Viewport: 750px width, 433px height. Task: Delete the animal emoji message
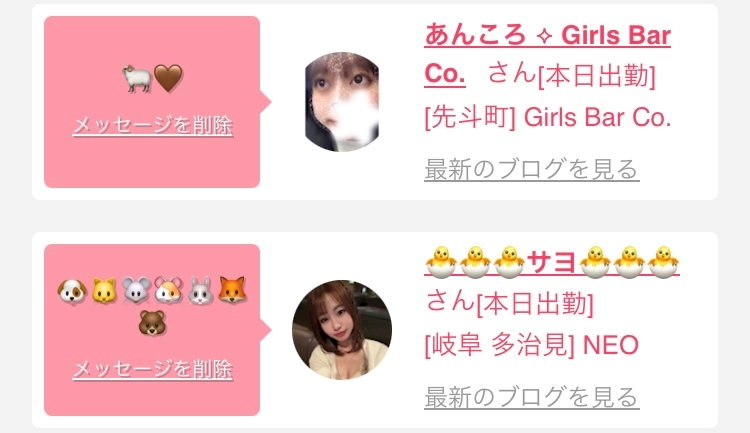pos(153,369)
